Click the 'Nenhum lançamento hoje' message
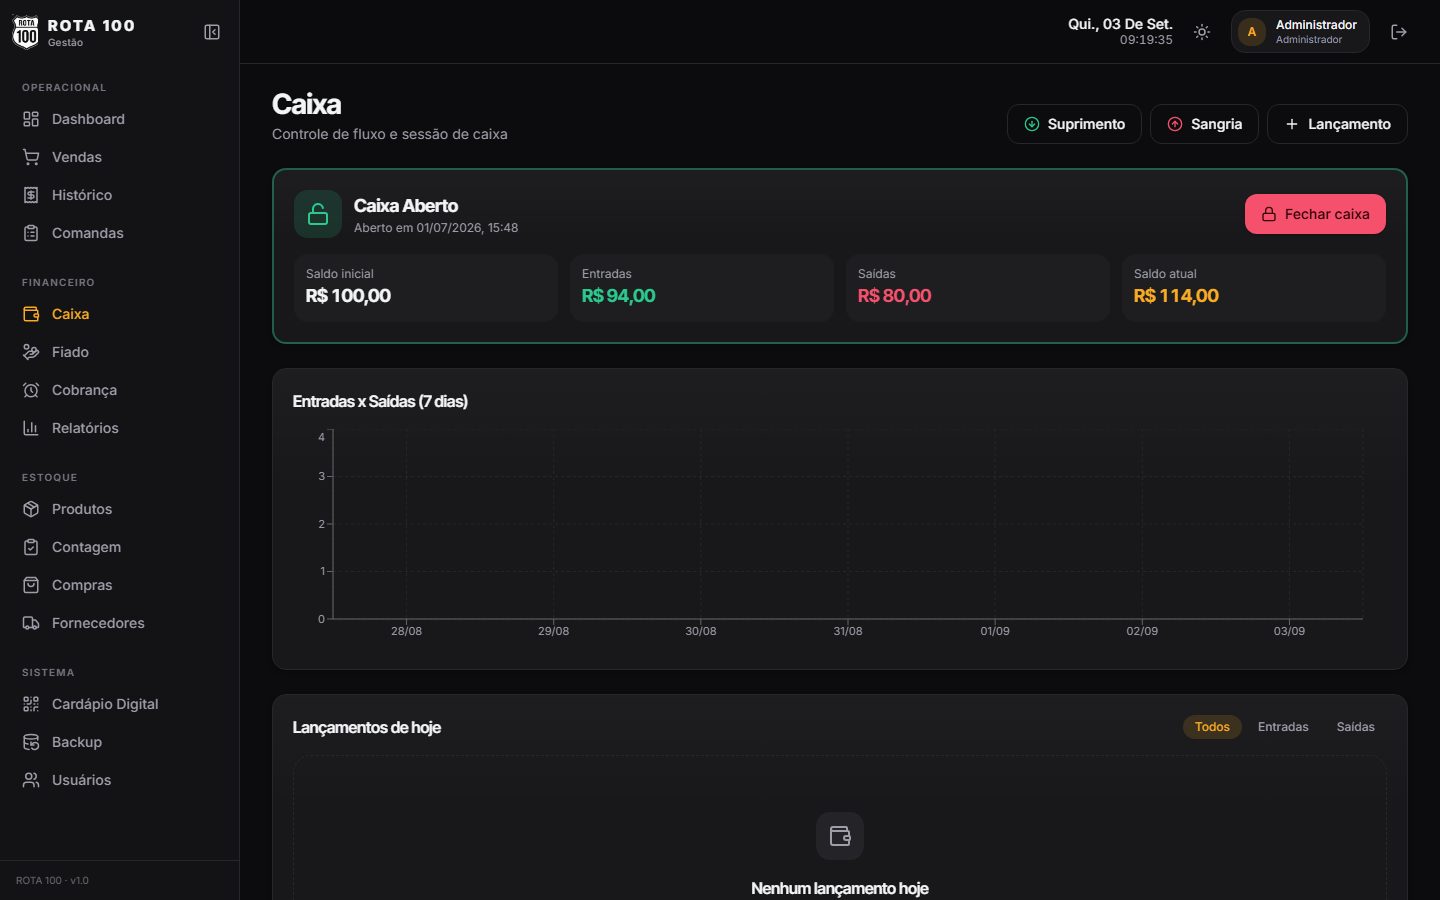 (840, 888)
